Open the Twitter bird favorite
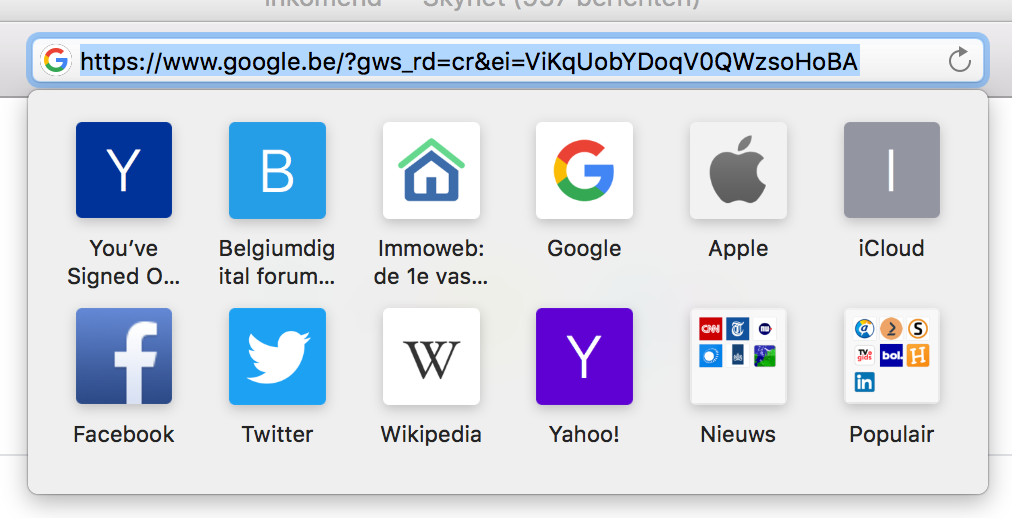The width and height of the screenshot is (1012, 518). pos(278,356)
